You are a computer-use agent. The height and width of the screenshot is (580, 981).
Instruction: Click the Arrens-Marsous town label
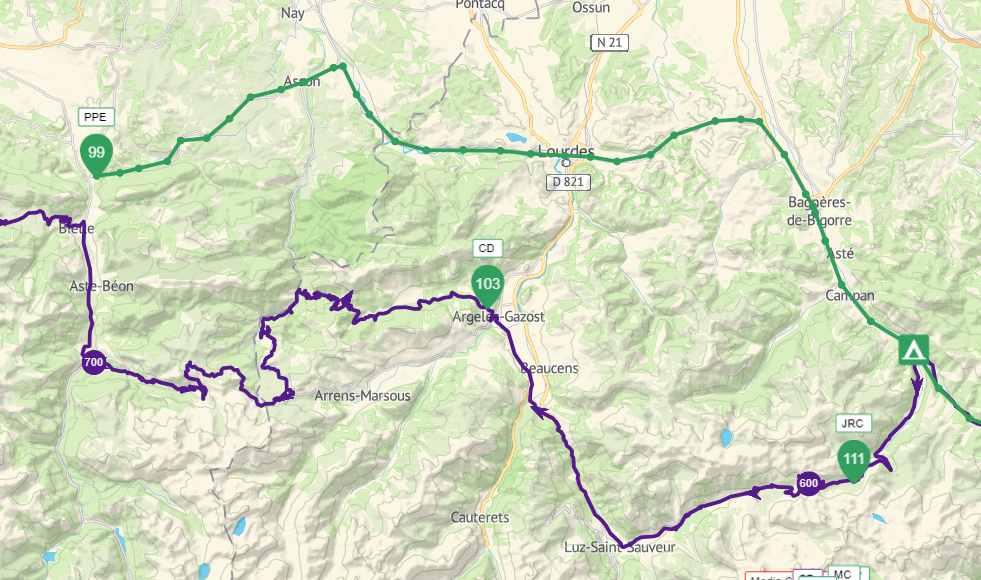click(362, 395)
